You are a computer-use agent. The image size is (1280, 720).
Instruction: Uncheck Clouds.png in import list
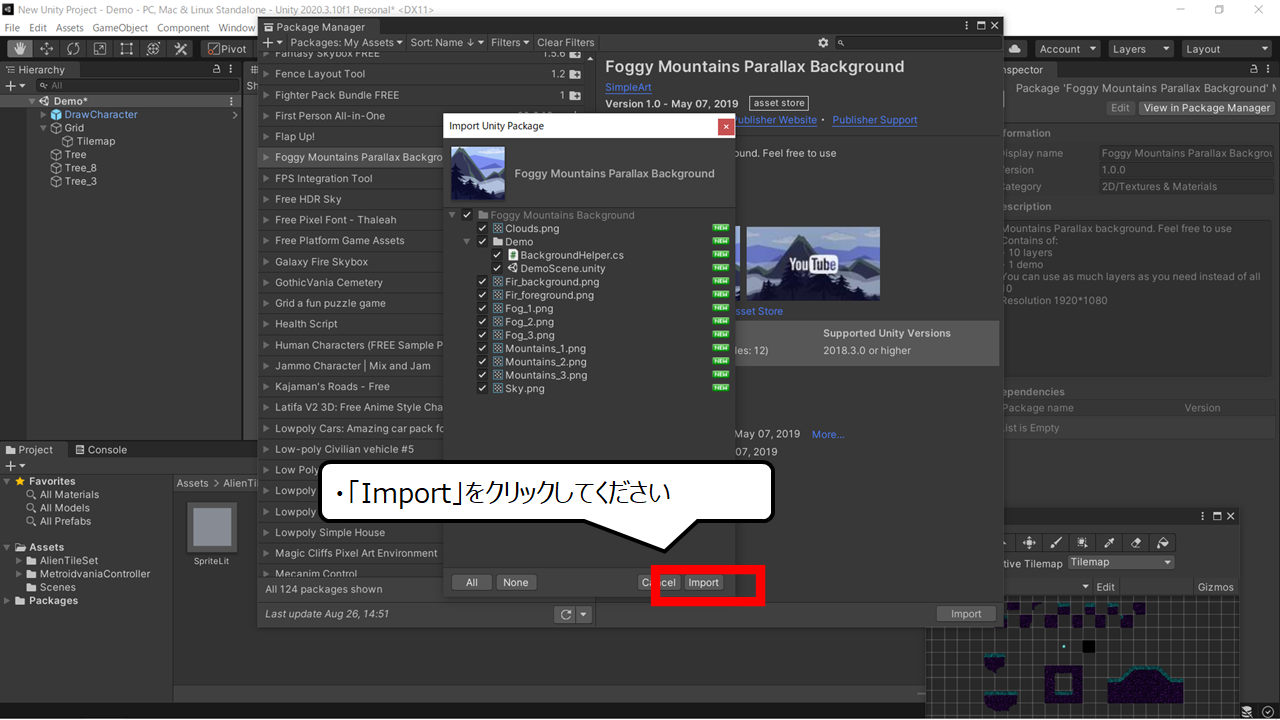pos(483,229)
